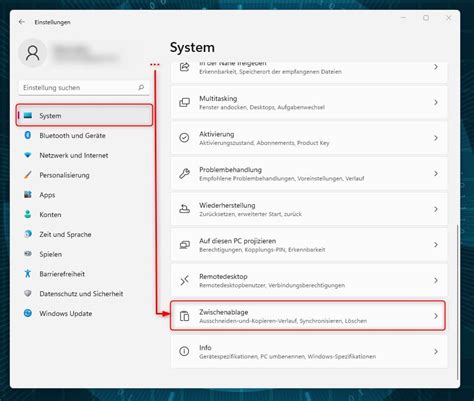This screenshot has width=474, height=401.
Task: Click the Spielen gamepad icon
Action: pyautogui.click(x=28, y=254)
